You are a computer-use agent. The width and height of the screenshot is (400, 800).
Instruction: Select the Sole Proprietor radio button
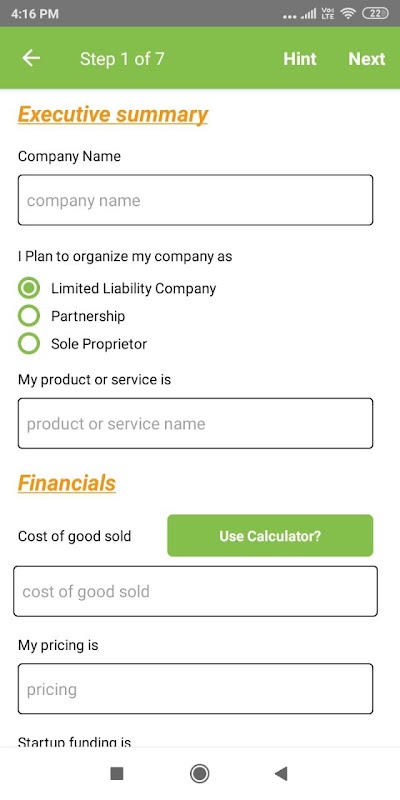pos(29,344)
